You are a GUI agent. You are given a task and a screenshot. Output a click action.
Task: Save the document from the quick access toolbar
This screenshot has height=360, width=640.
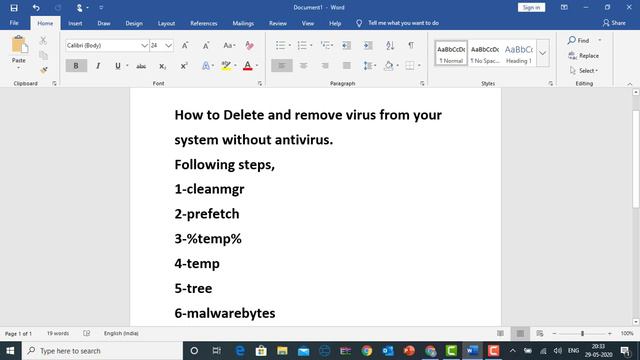tap(14, 8)
